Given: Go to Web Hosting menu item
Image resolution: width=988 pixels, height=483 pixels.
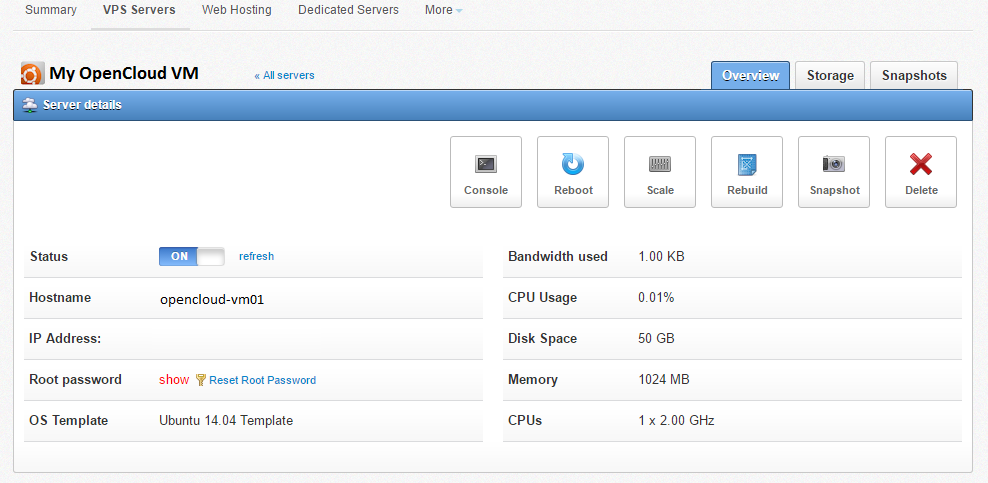Looking at the screenshot, I should 236,10.
